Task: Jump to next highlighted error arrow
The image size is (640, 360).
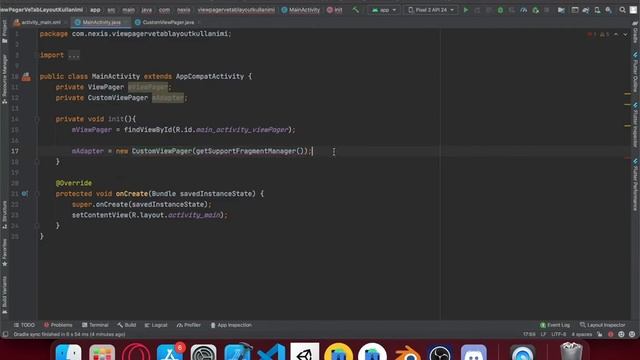Action: pos(625,35)
